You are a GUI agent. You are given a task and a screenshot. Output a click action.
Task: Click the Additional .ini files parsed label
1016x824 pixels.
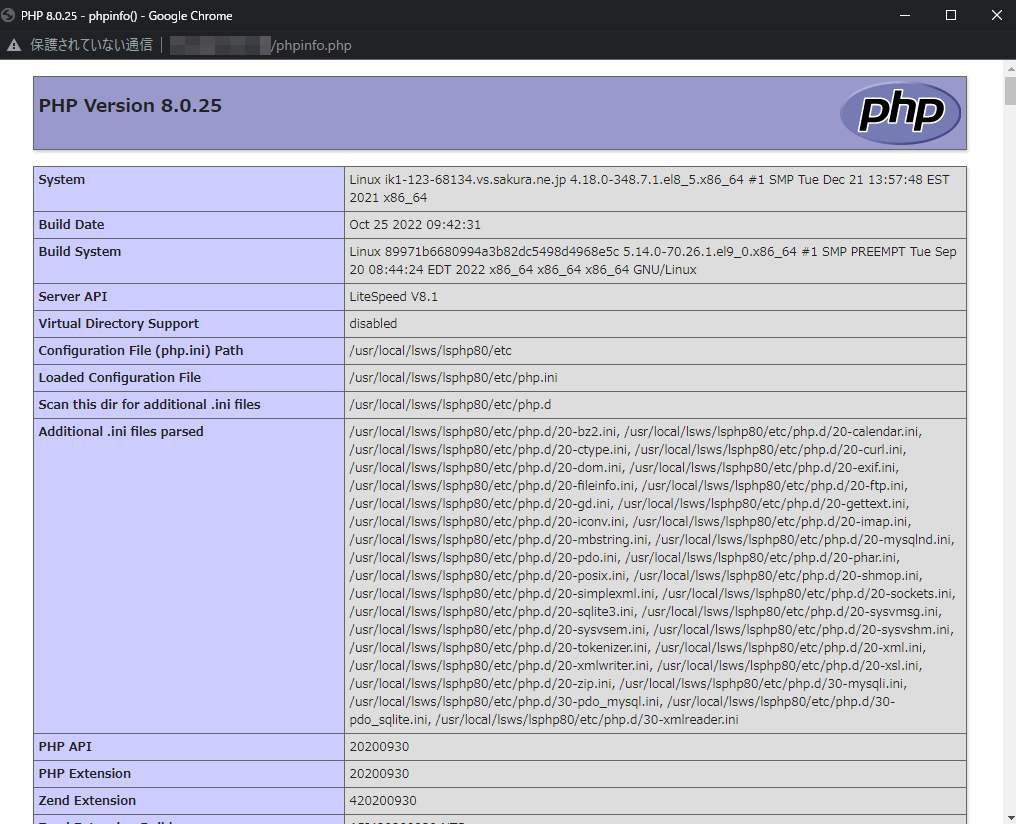120,432
